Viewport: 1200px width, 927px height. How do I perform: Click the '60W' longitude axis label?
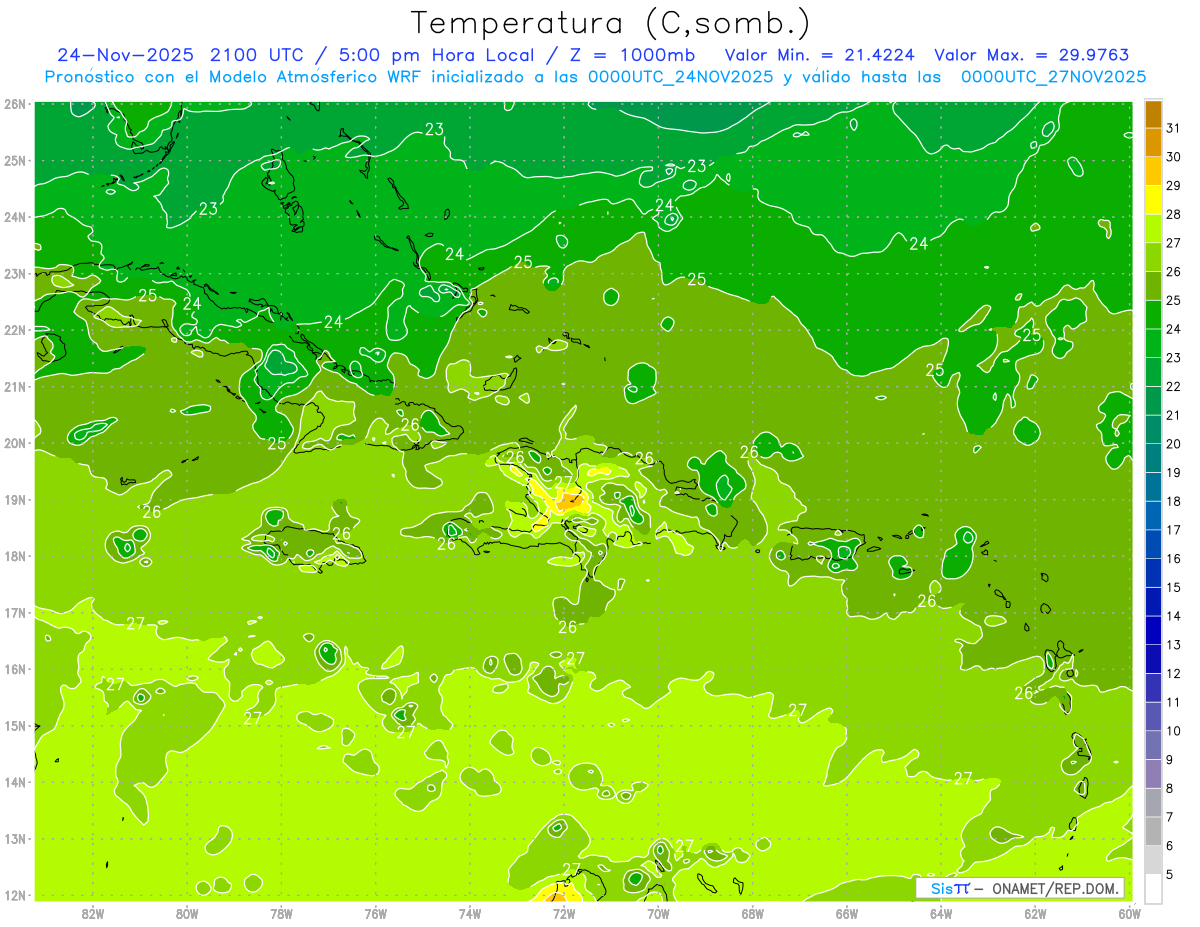tap(1129, 913)
